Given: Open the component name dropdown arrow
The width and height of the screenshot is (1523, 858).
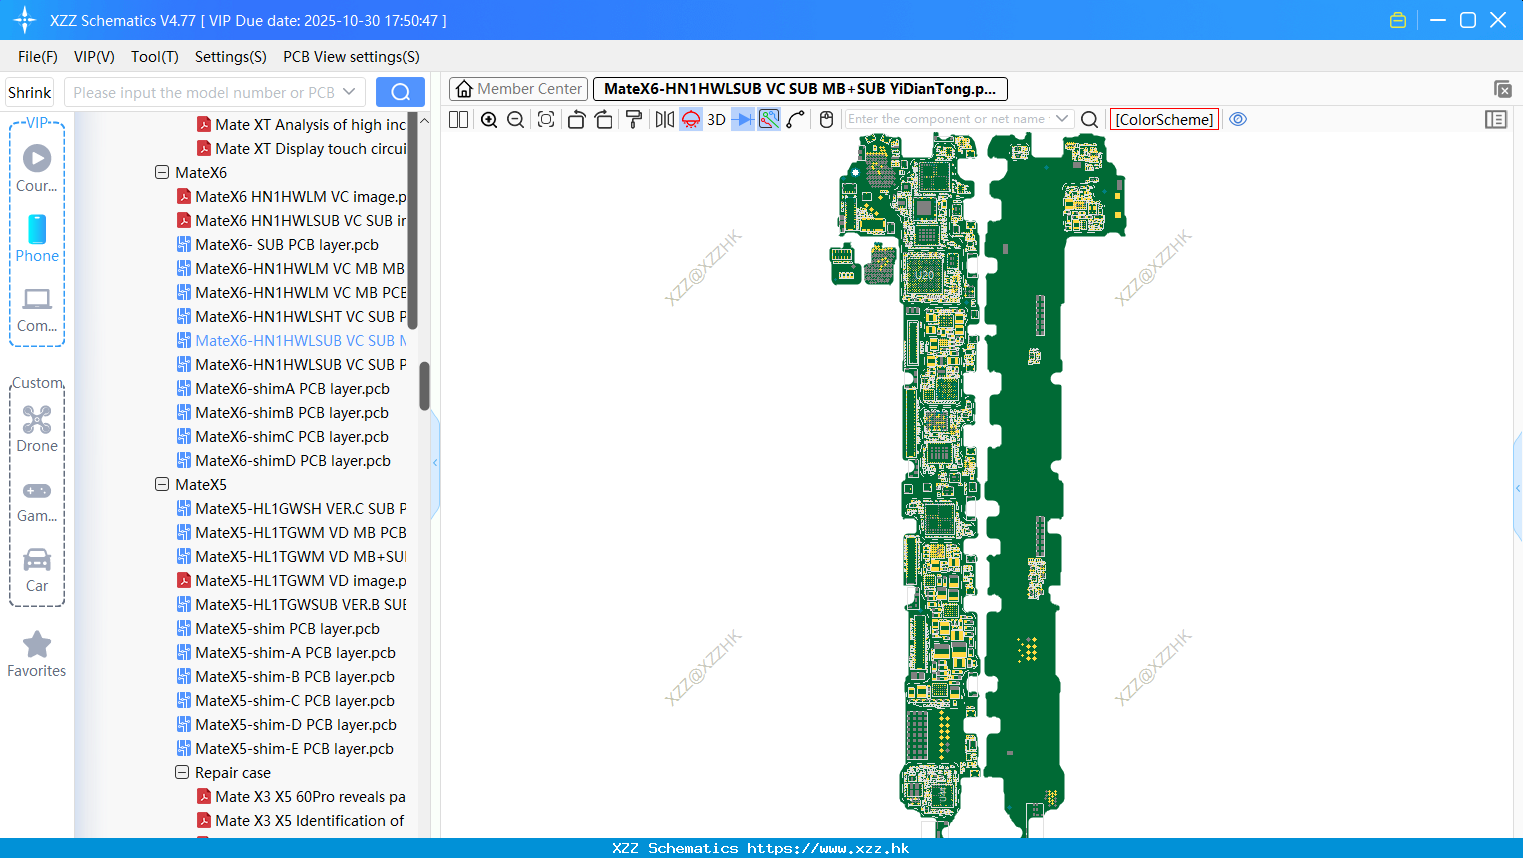Looking at the screenshot, I should [1062, 119].
